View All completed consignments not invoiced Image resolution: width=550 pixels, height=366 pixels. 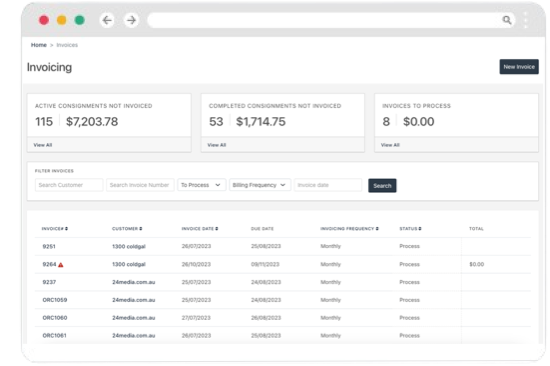(217, 145)
